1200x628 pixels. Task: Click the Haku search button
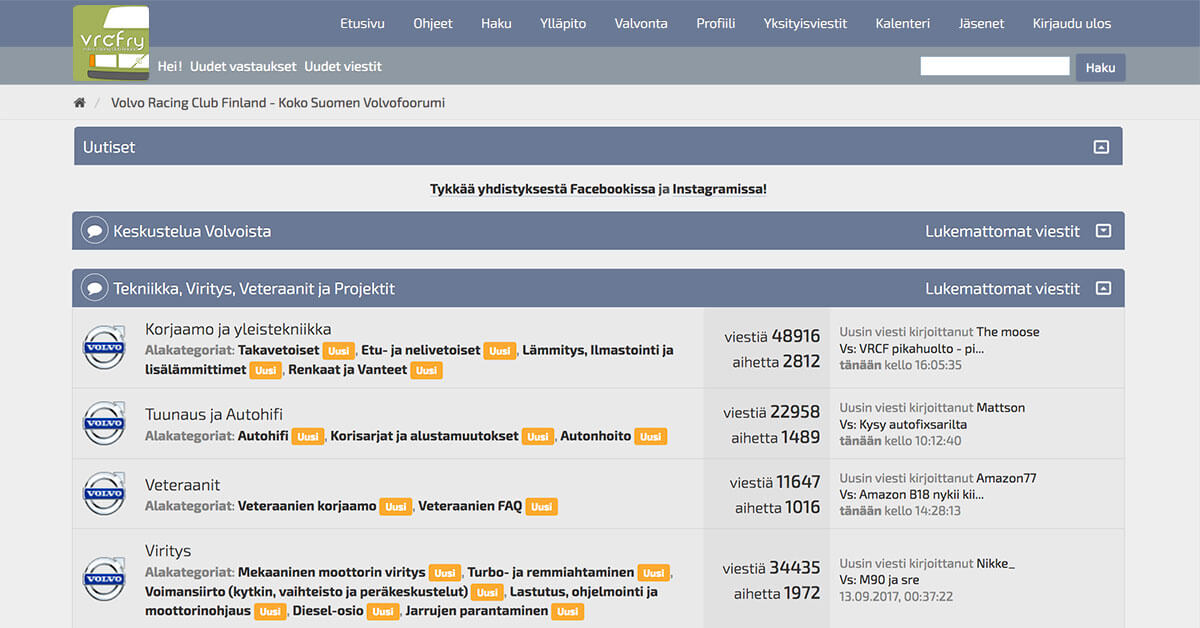[x=1100, y=67]
